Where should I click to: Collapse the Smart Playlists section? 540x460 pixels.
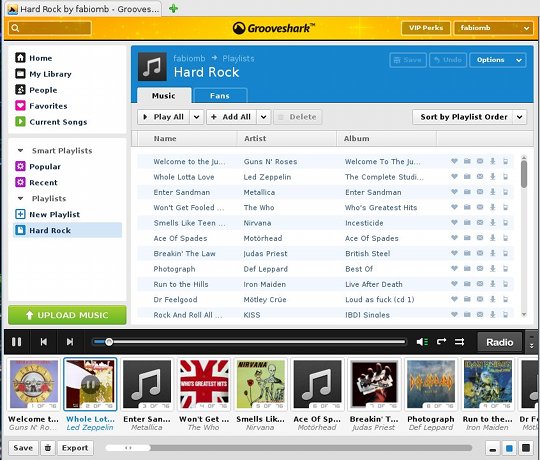click(x=21, y=150)
